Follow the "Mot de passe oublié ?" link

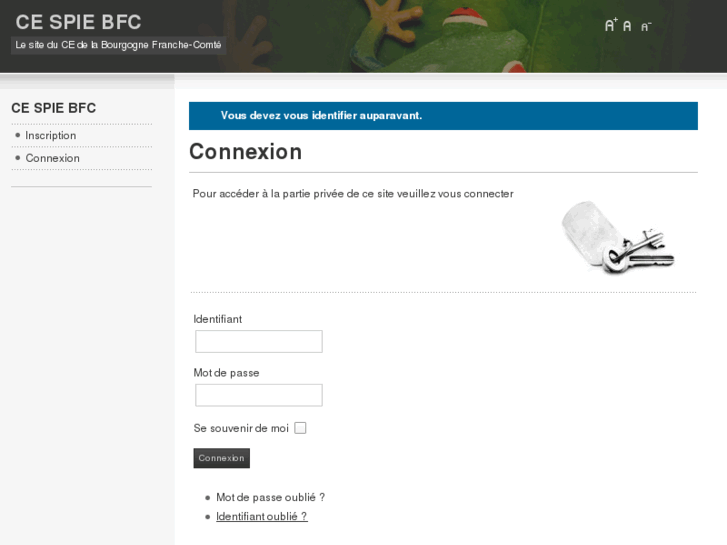[270, 497]
